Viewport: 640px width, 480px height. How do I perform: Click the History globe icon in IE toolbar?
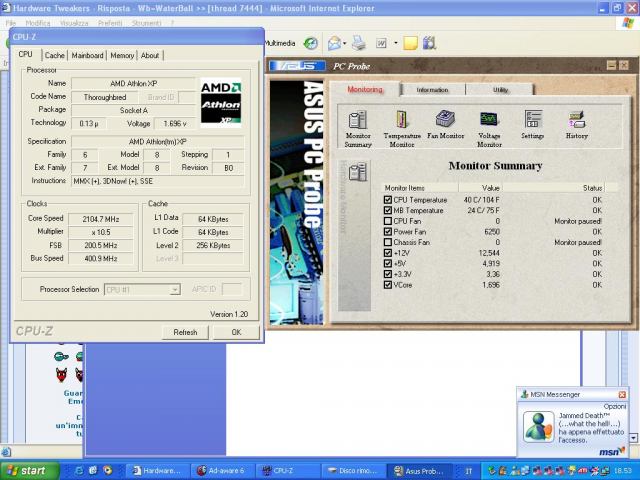tap(311, 43)
